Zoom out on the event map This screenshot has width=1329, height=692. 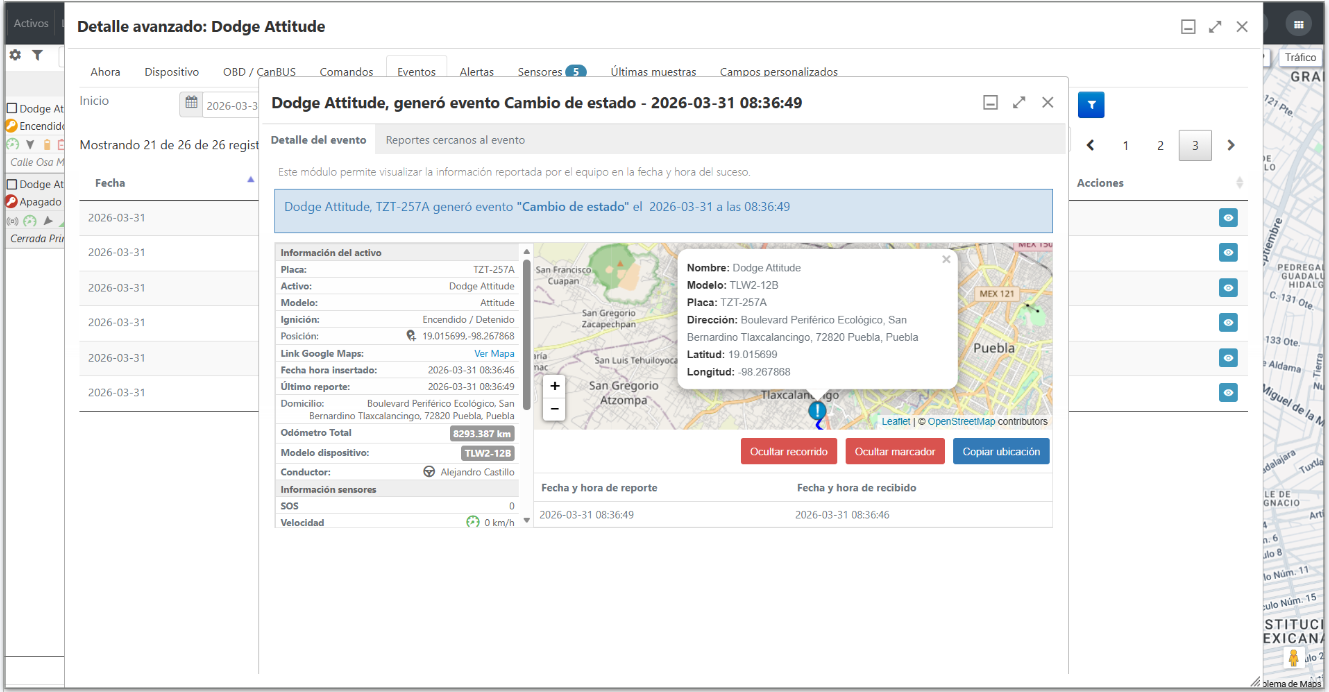pyautogui.click(x=555, y=409)
